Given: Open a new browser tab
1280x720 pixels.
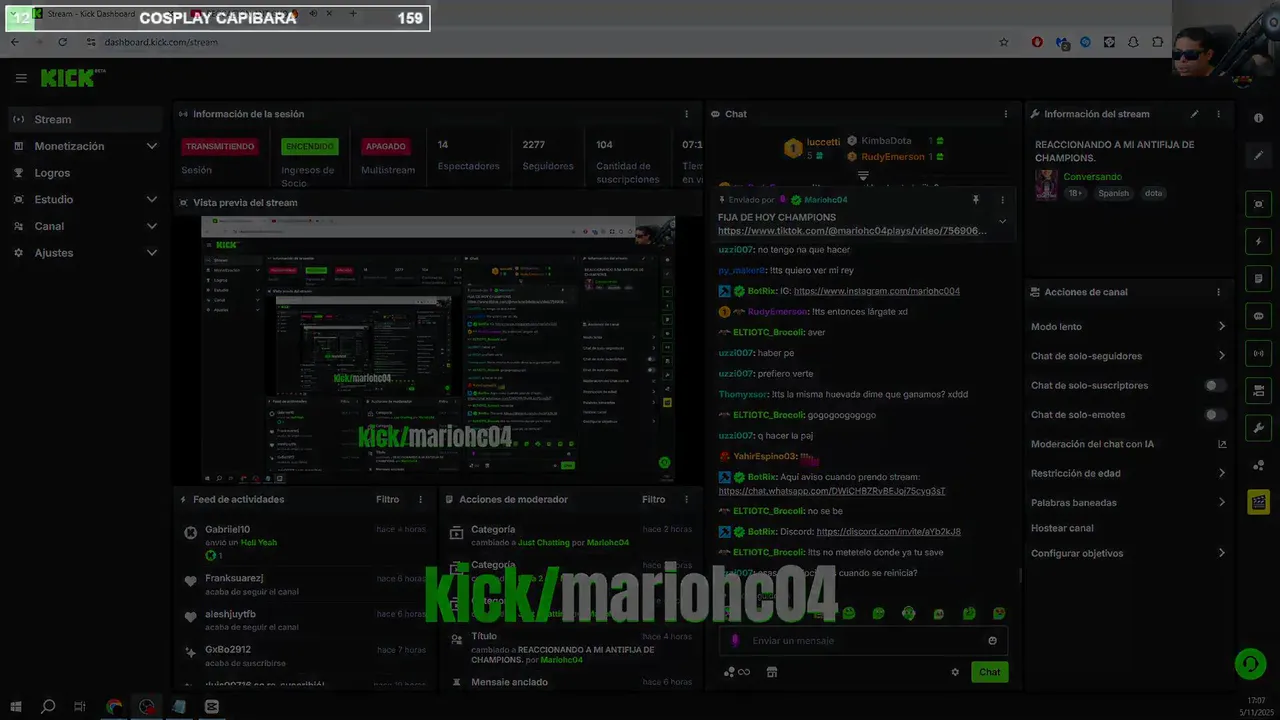Looking at the screenshot, I should point(353,14).
